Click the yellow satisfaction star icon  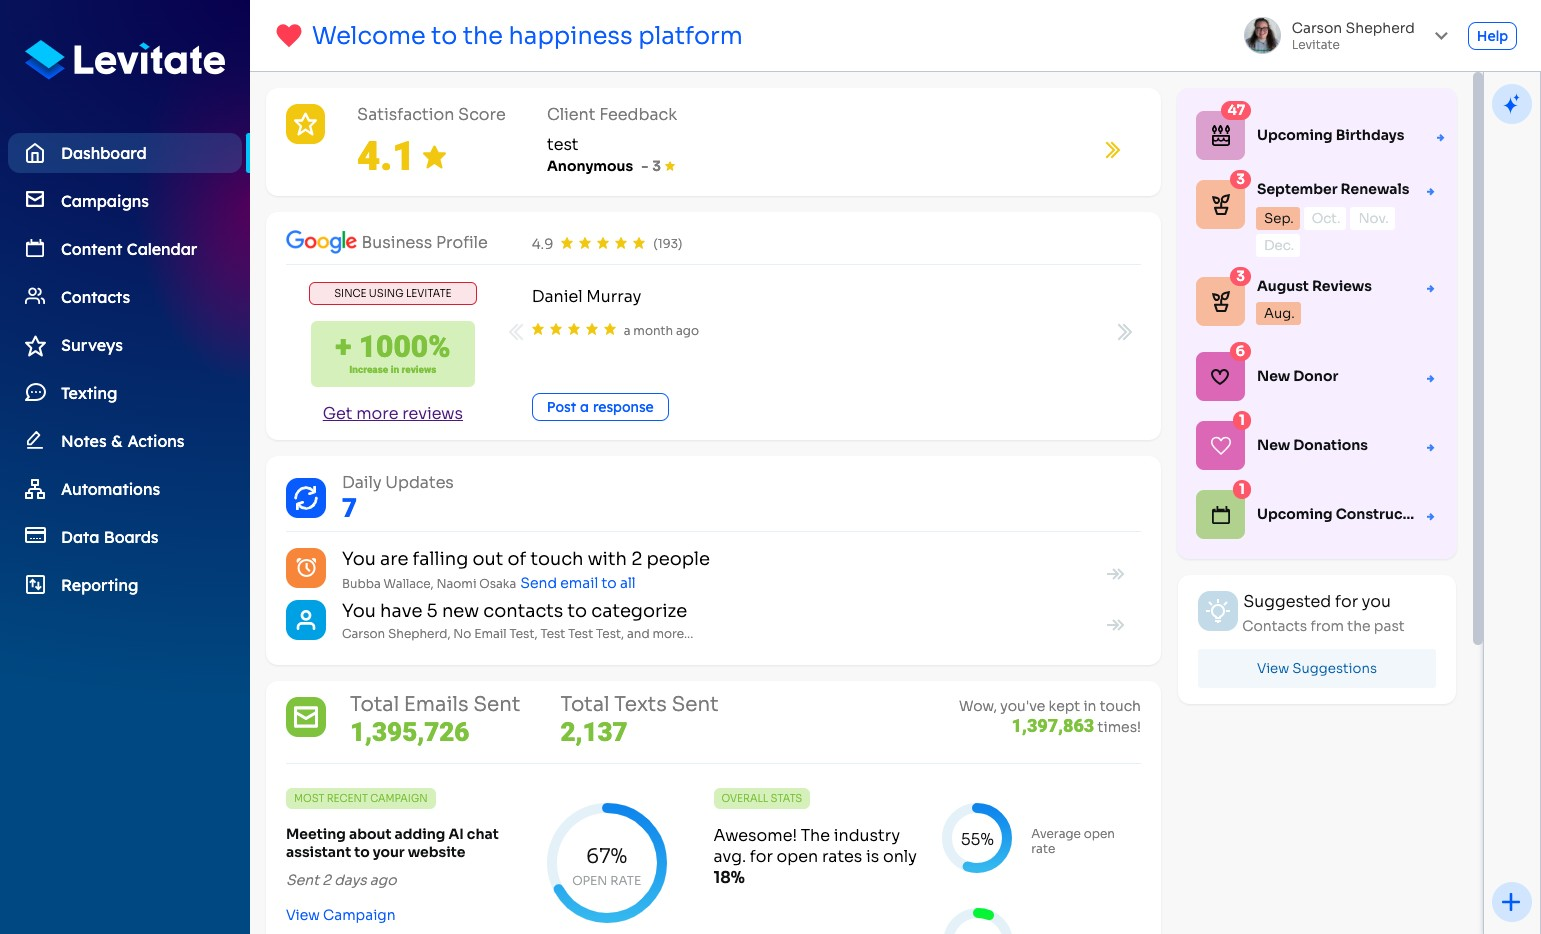click(306, 124)
